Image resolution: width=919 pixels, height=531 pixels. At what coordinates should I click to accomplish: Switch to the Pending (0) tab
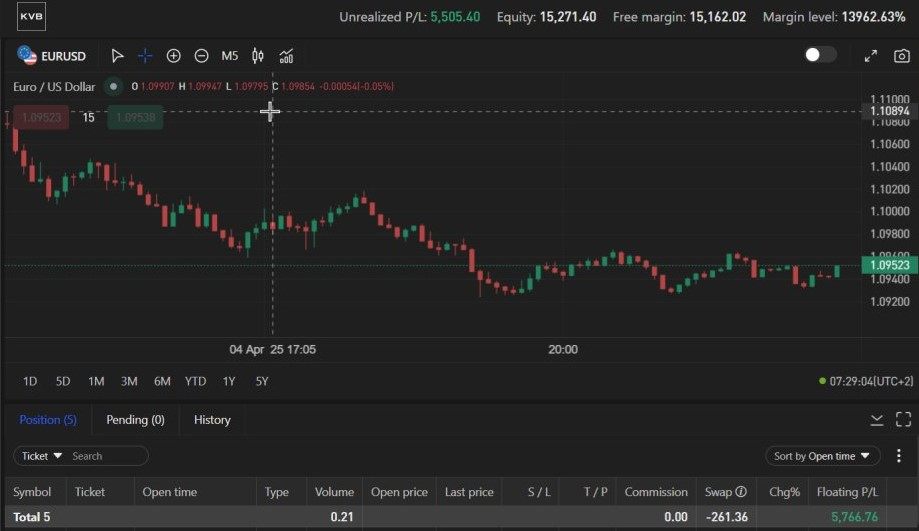click(x=135, y=420)
